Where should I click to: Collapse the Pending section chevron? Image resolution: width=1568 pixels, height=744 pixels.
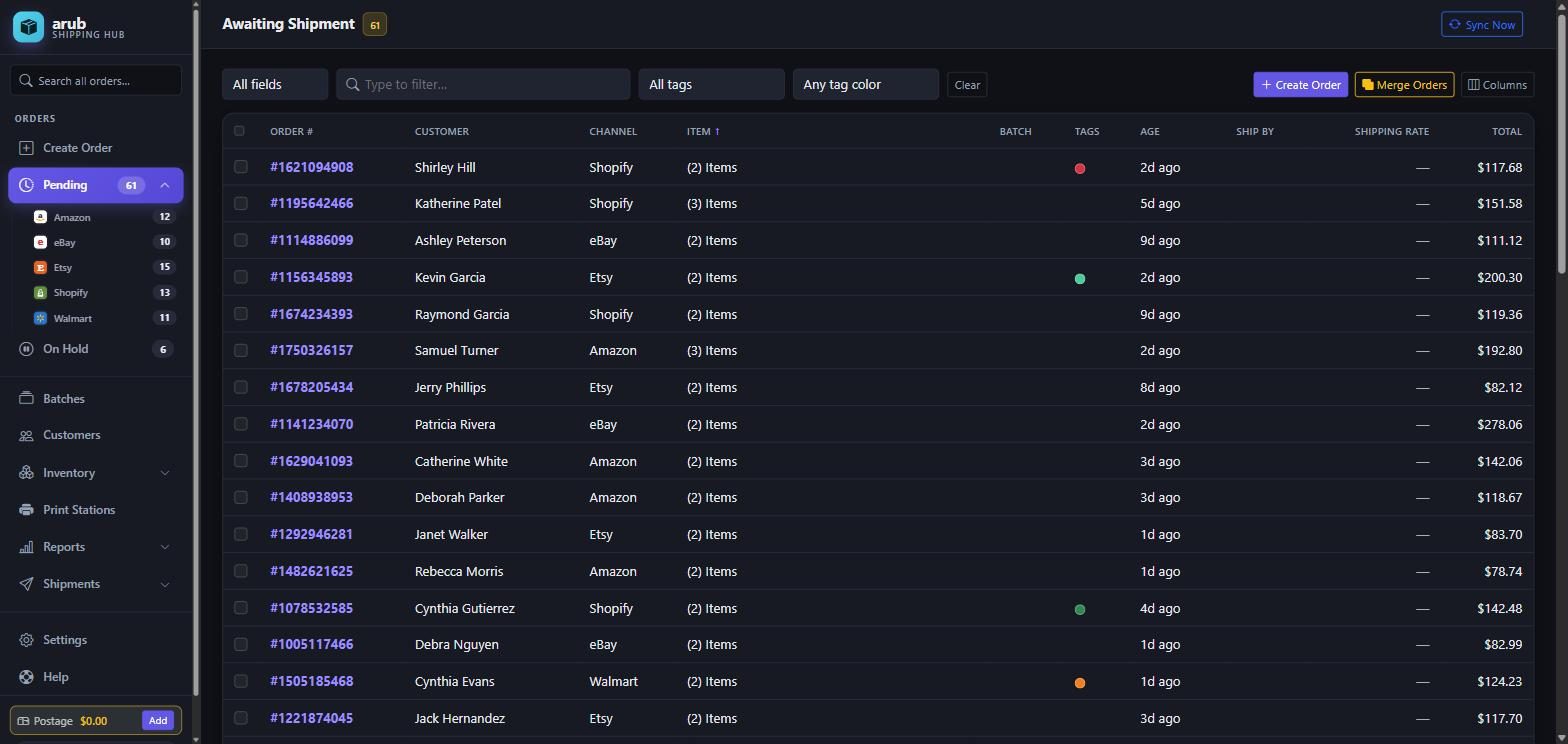(165, 185)
